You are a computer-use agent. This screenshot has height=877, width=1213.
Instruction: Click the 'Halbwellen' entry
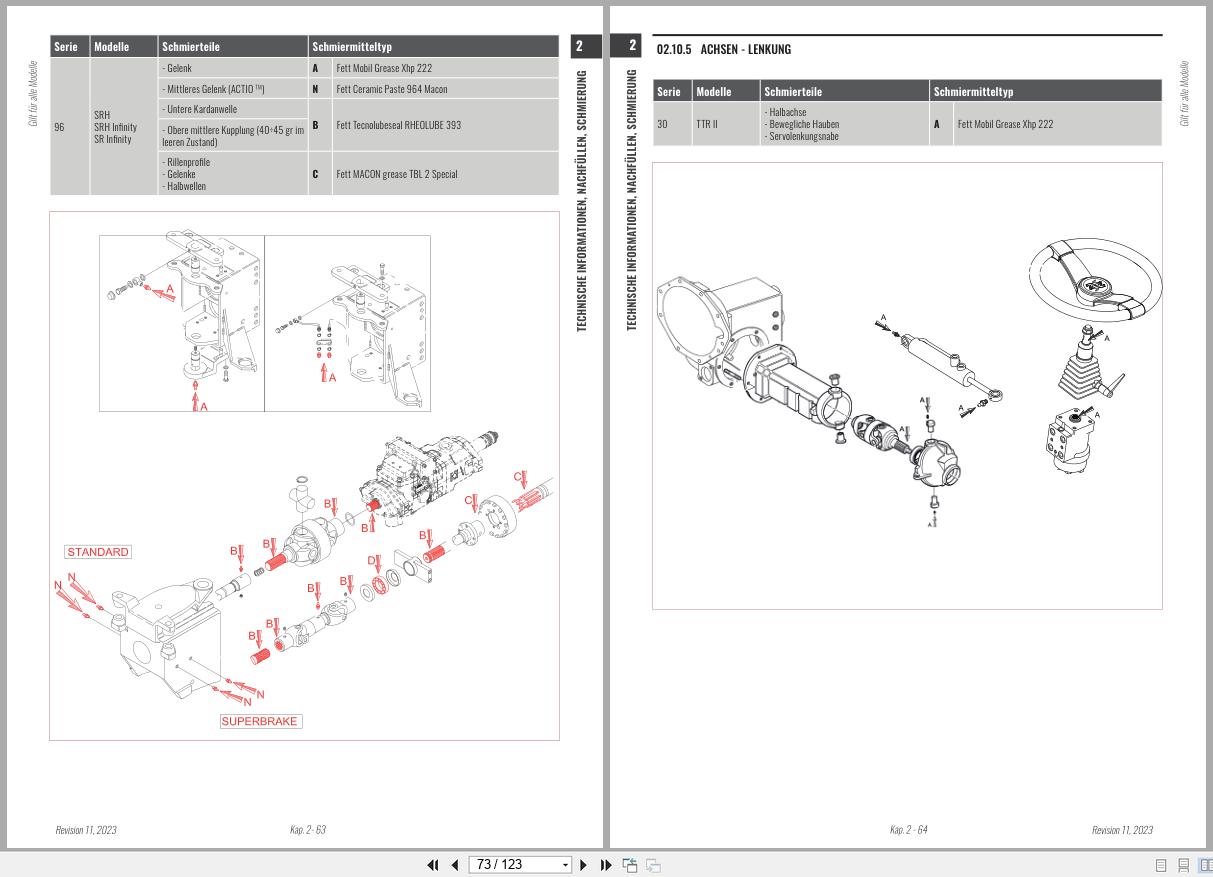click(x=185, y=186)
